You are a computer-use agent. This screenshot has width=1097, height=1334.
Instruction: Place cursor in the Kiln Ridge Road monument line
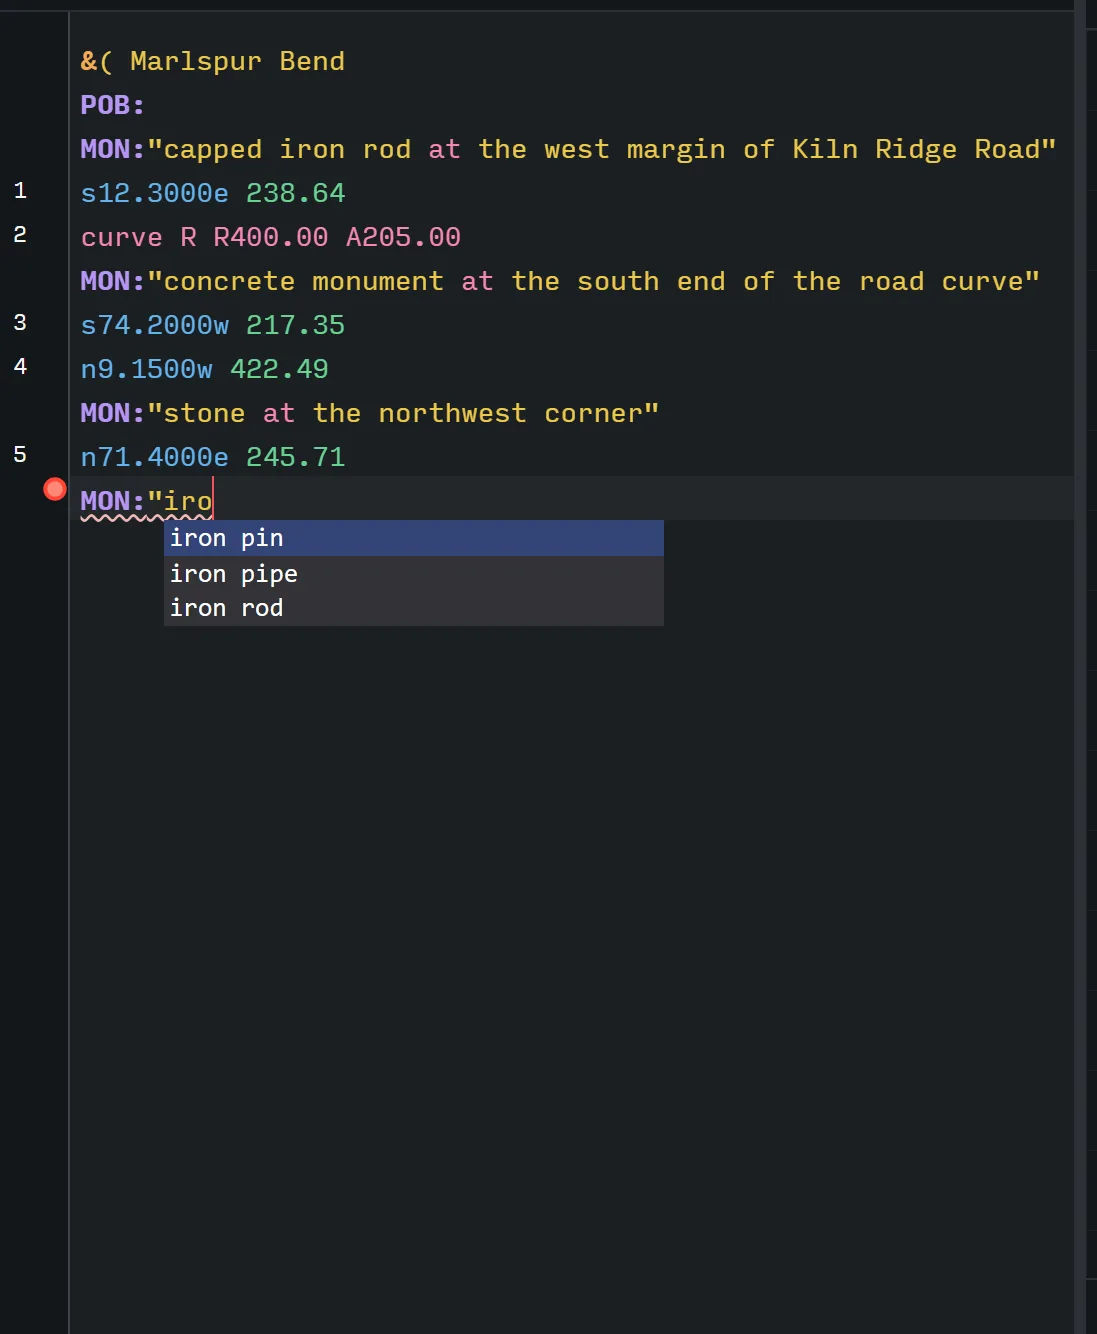coord(568,149)
